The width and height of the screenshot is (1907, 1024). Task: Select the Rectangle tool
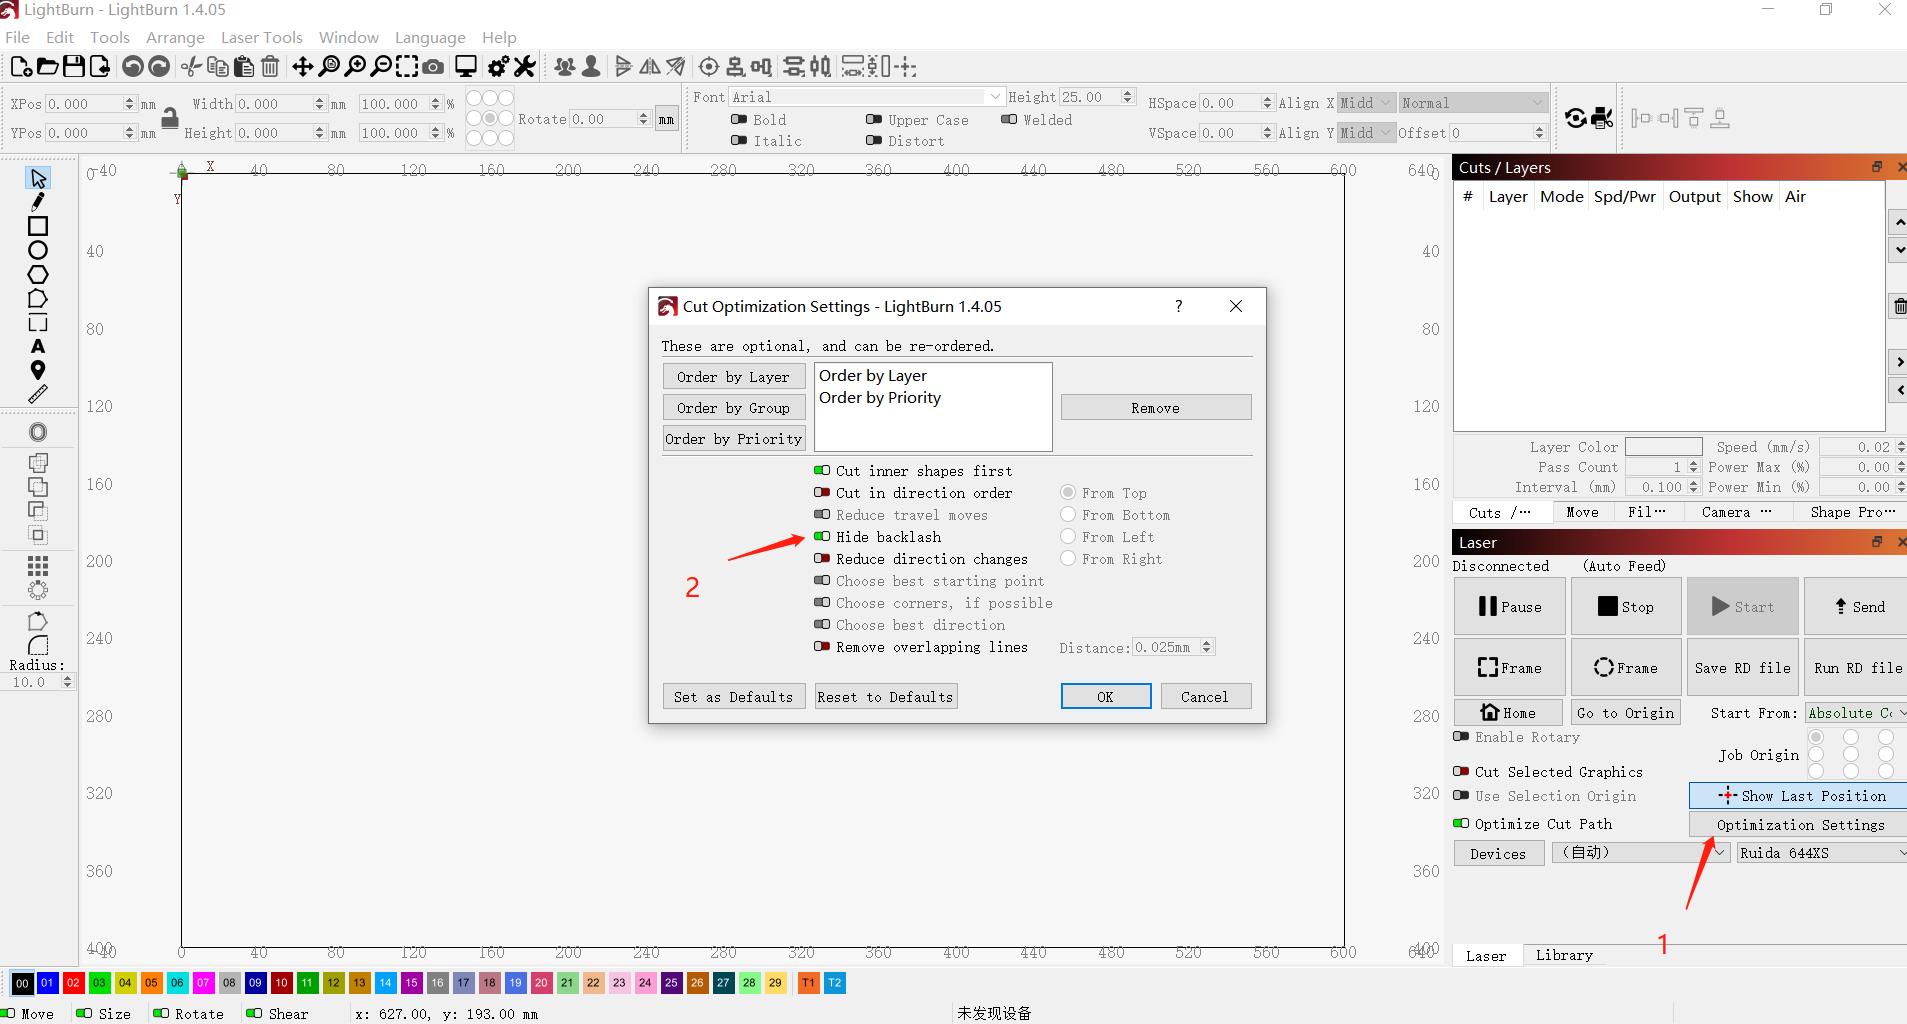pos(38,226)
